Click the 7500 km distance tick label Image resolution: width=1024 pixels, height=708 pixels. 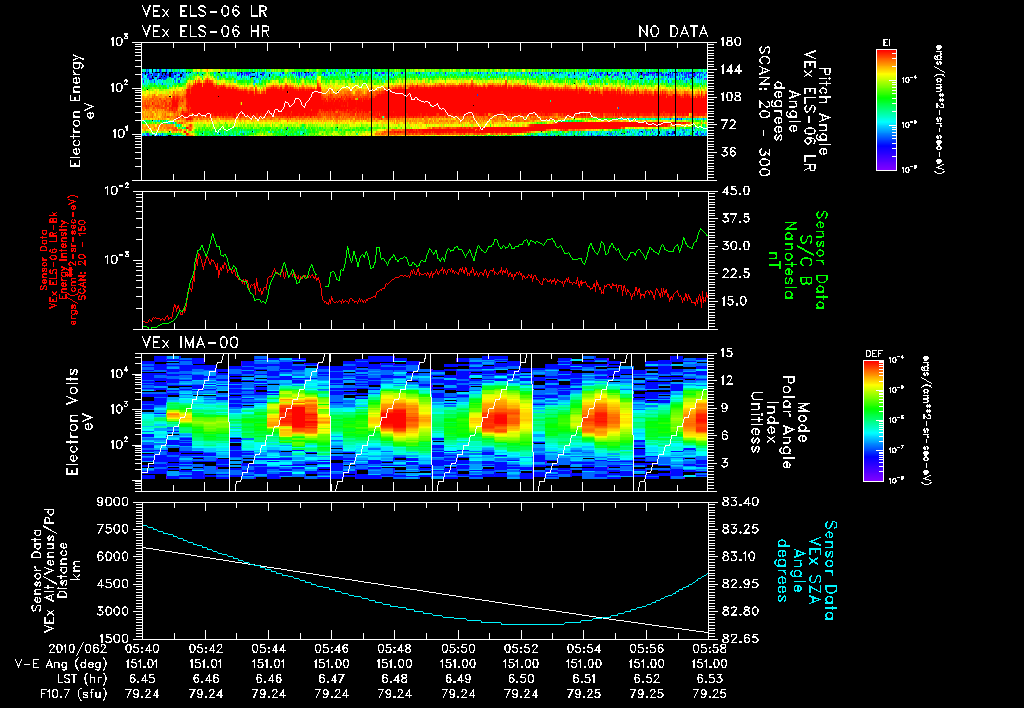click(114, 529)
